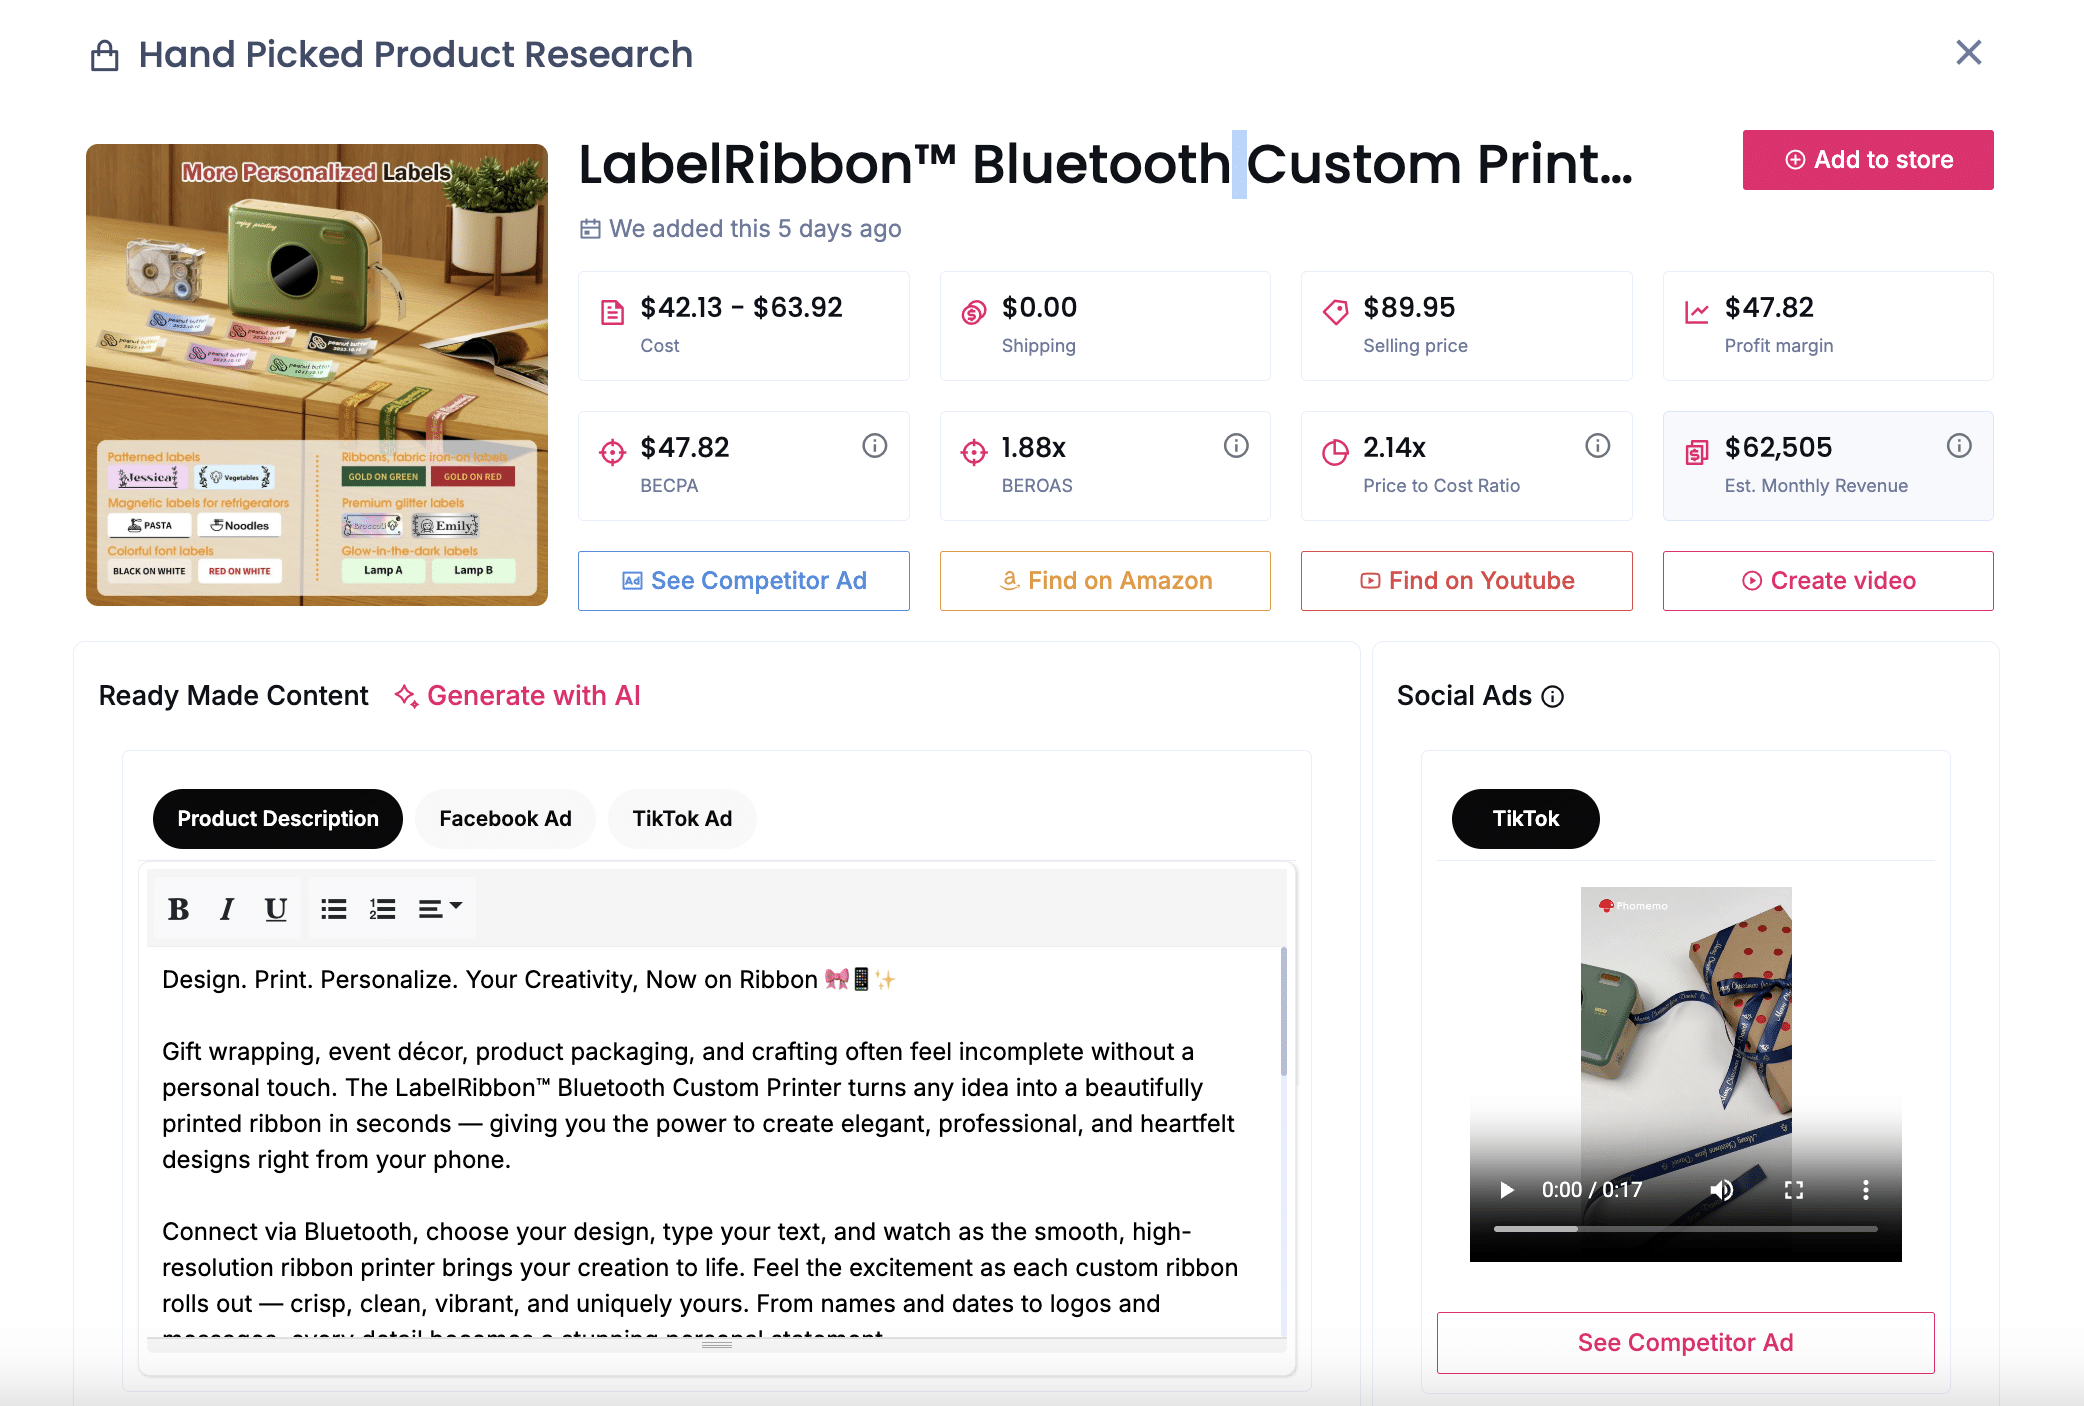Viewport: 2084px width, 1406px height.
Task: Toggle italic formatting in the editor
Action: point(227,909)
